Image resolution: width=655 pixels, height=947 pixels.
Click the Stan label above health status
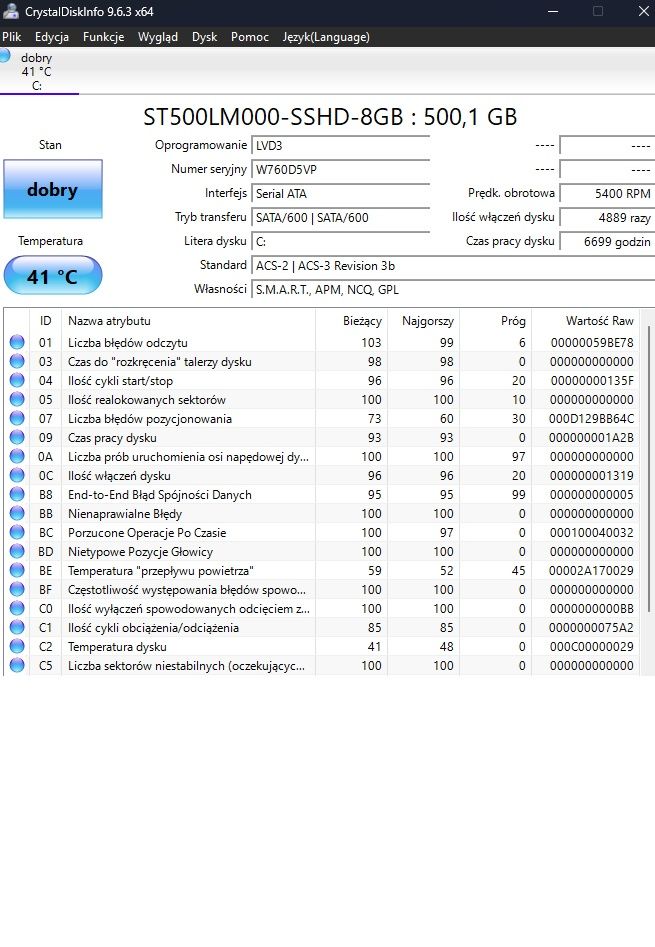50,145
